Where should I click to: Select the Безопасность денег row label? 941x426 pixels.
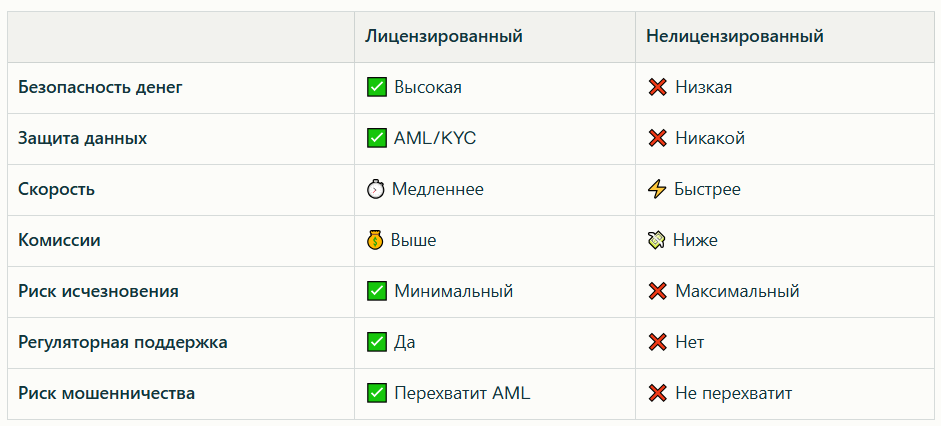[x=100, y=87]
